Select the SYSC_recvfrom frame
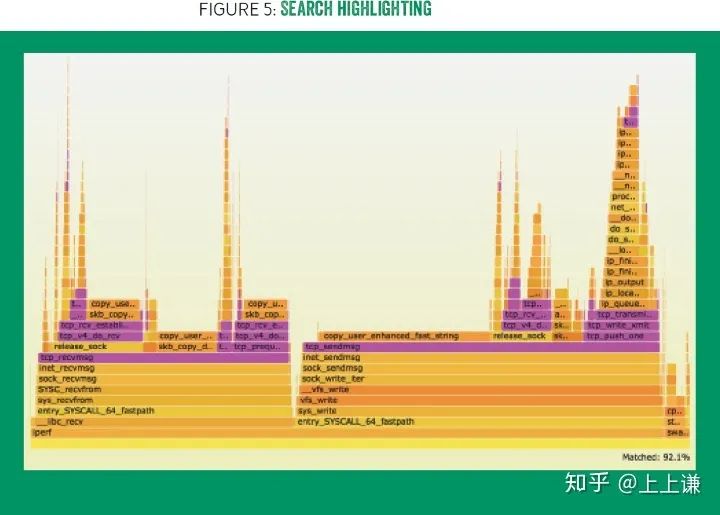720x515 pixels. (x=164, y=390)
